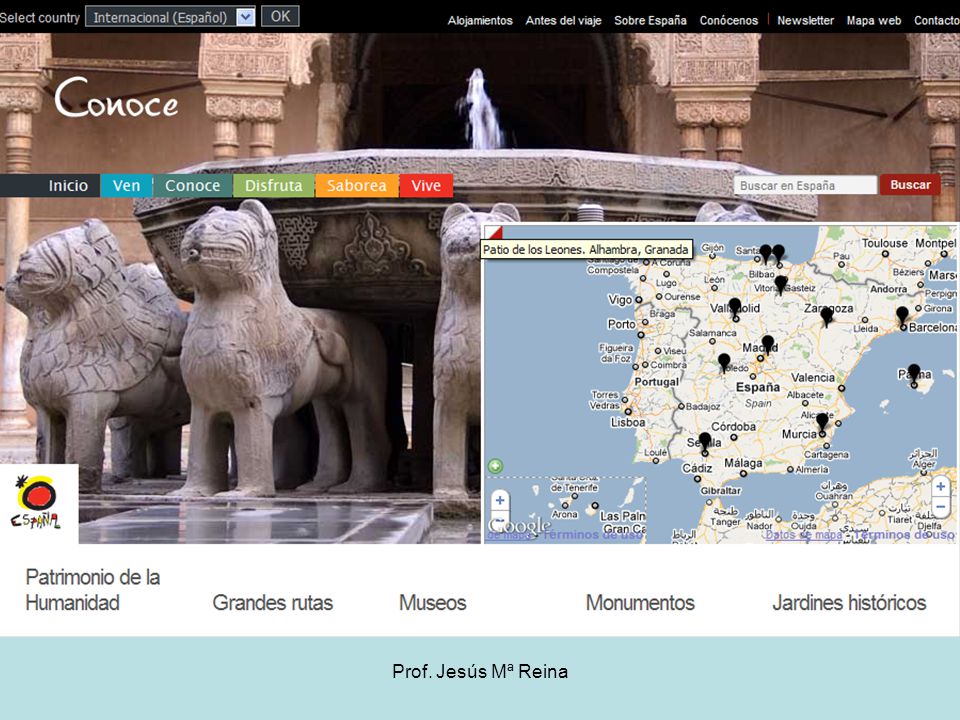Click the map pin at Sevilla
Image resolution: width=960 pixels, height=720 pixels.
(705, 441)
